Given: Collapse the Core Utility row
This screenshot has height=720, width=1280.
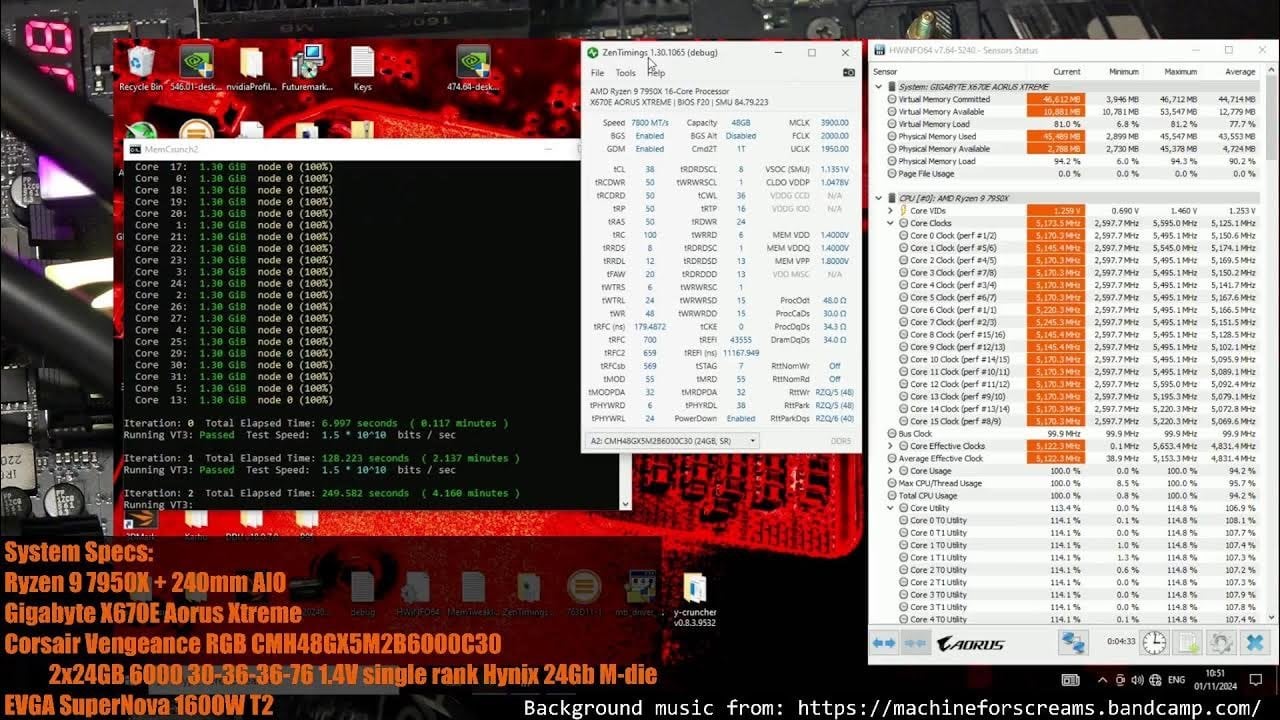Looking at the screenshot, I should coord(890,508).
